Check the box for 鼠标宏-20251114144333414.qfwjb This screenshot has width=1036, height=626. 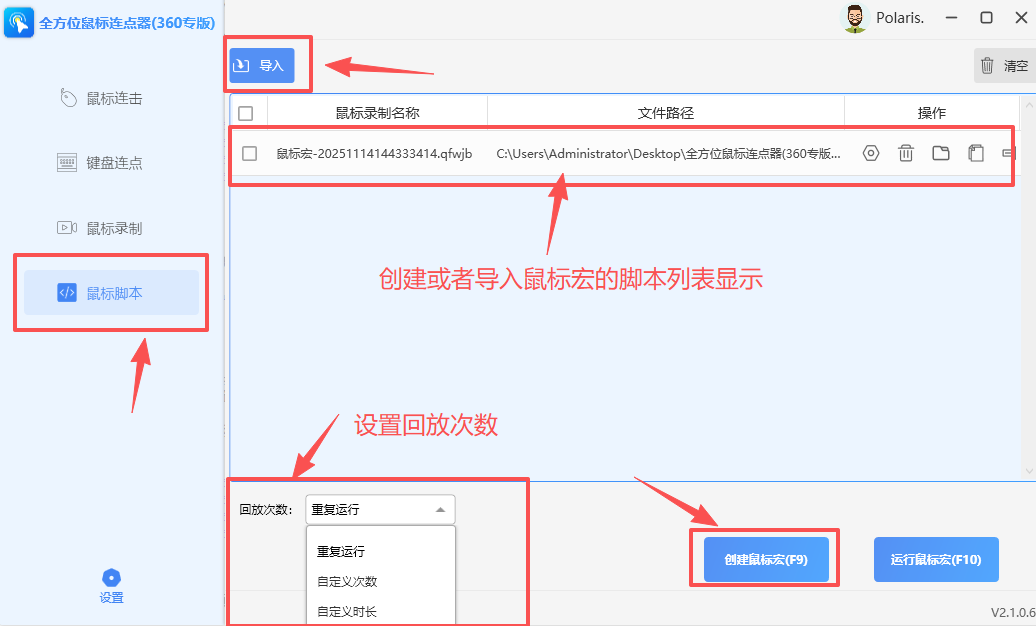(250, 153)
